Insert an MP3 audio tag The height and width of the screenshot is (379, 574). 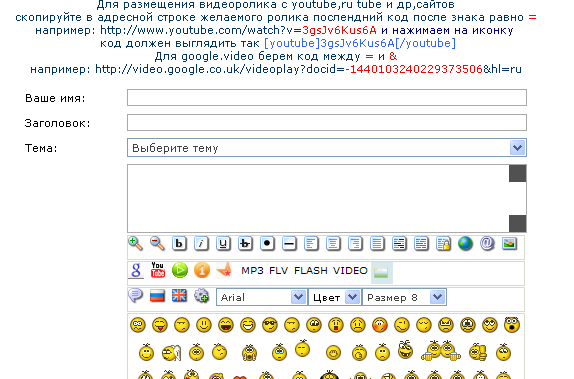pyautogui.click(x=253, y=271)
